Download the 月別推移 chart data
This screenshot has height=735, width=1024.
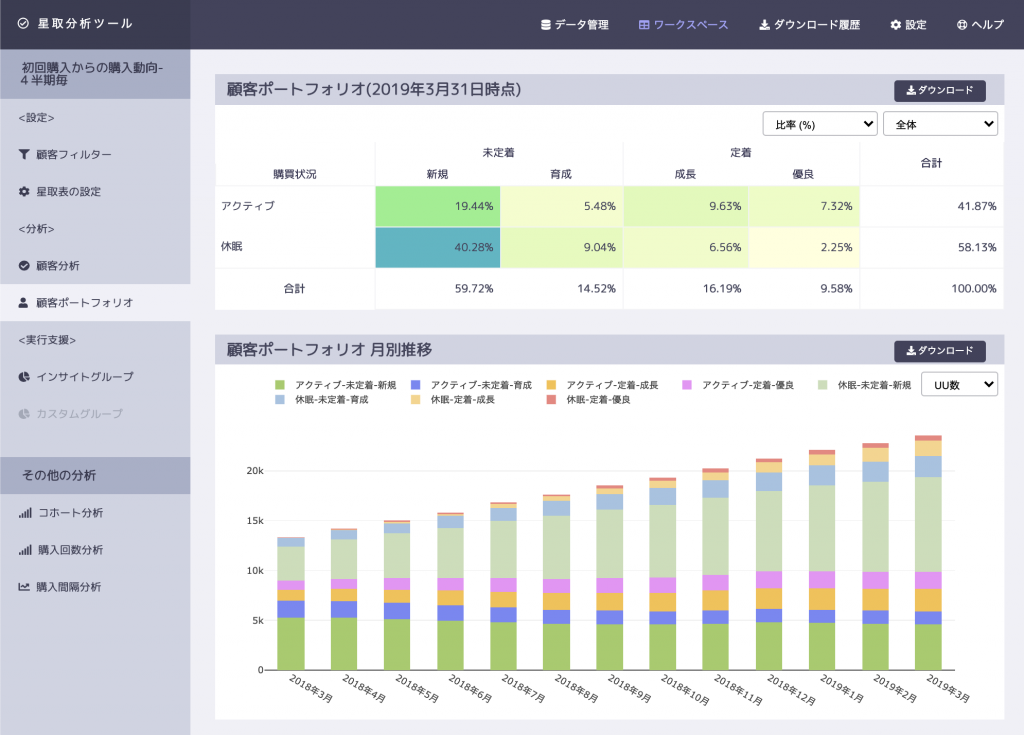pos(940,351)
